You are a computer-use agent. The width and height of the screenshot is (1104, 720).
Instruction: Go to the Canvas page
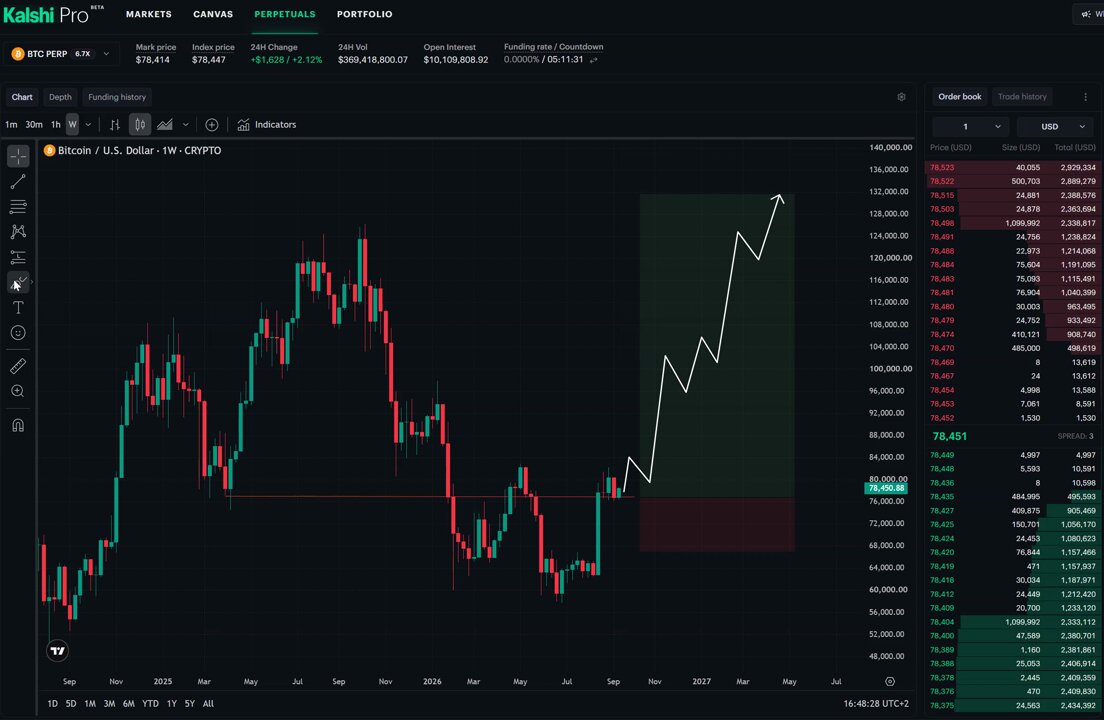click(213, 14)
